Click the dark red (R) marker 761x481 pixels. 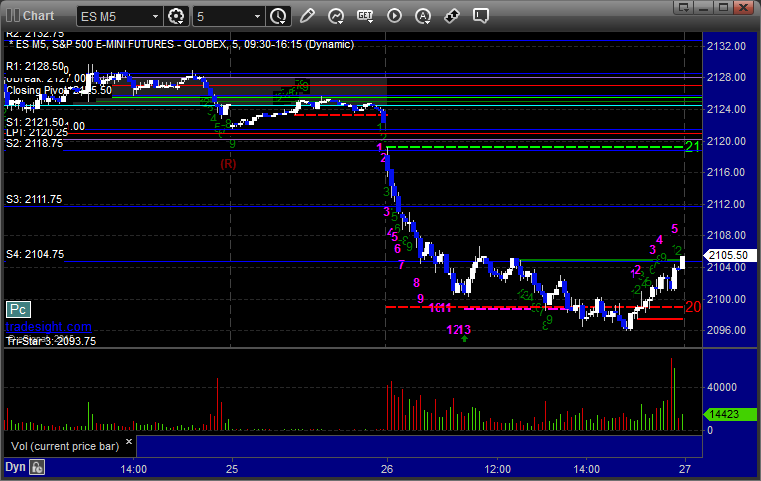click(x=228, y=164)
